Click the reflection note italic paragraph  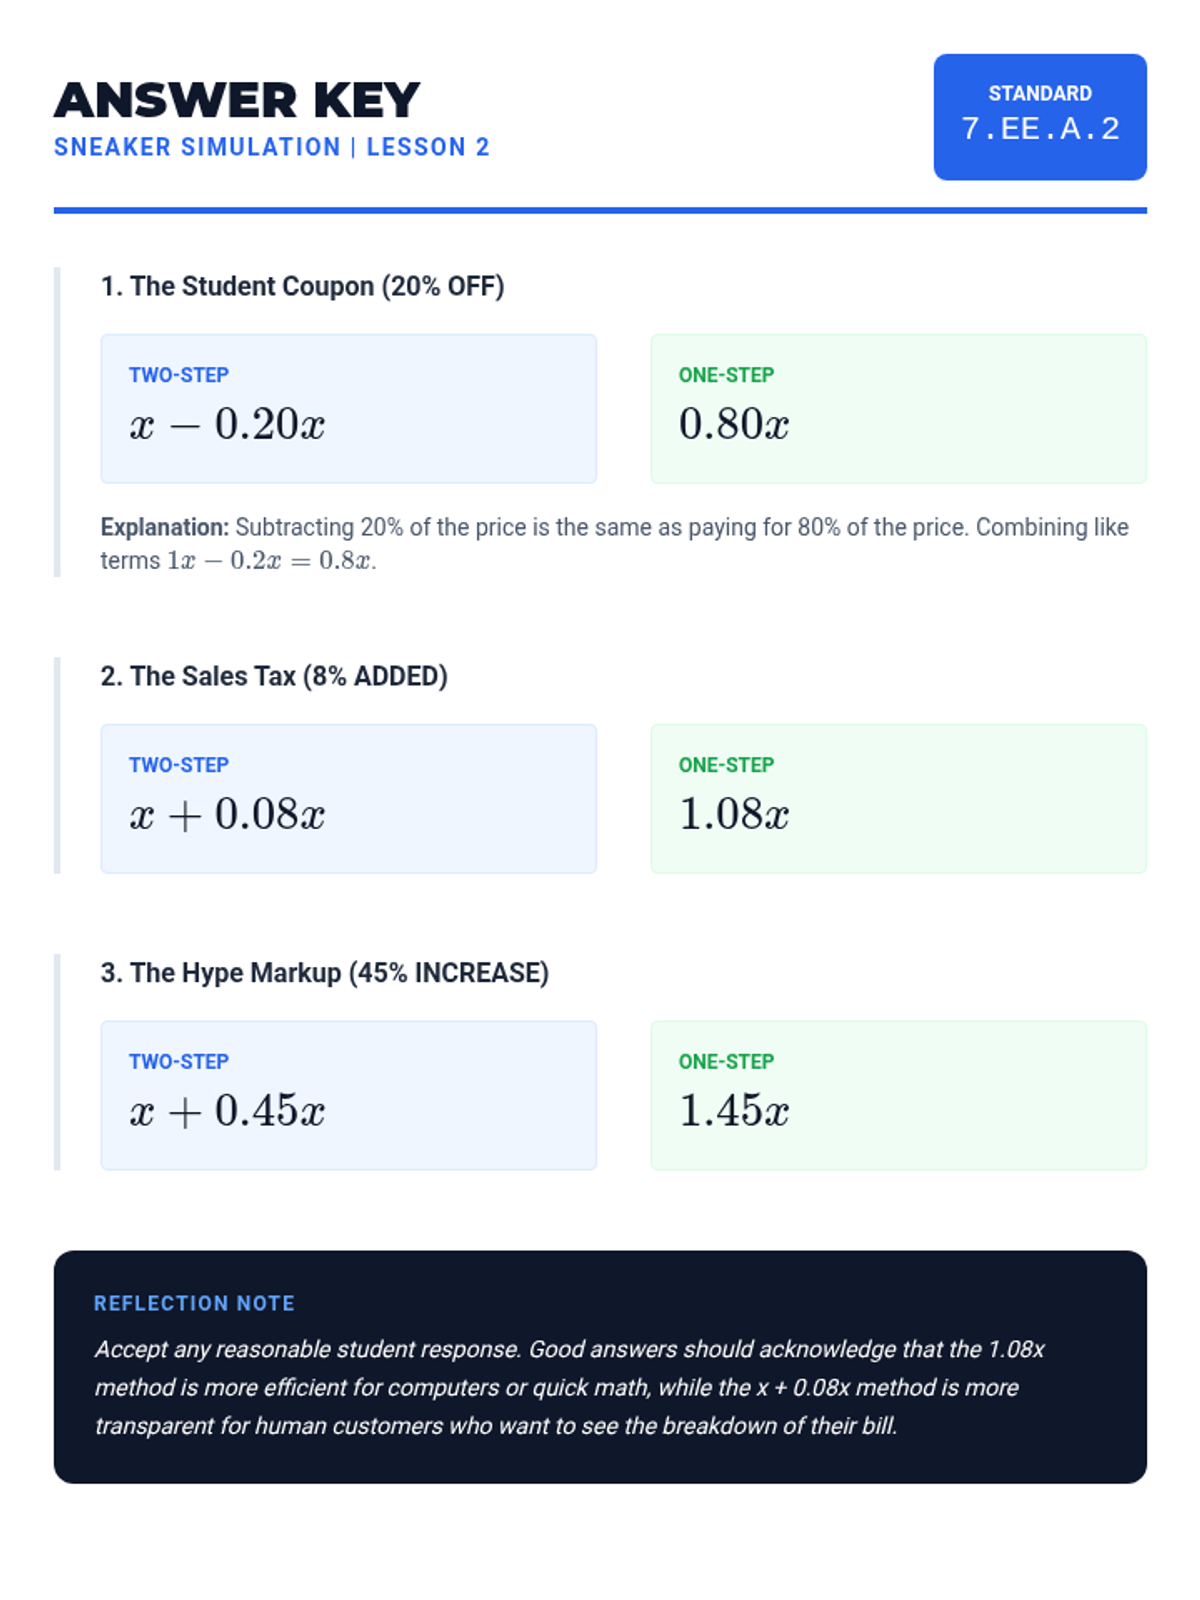coord(569,1388)
